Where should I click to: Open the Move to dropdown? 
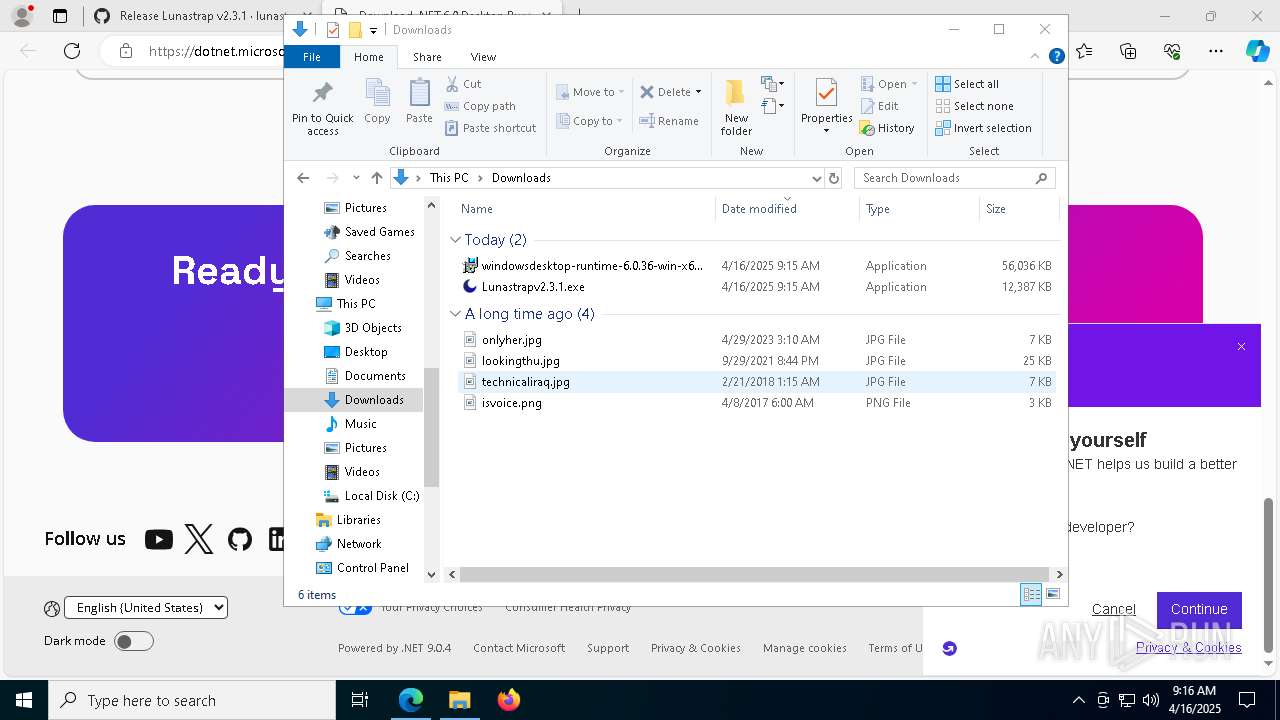(x=590, y=92)
